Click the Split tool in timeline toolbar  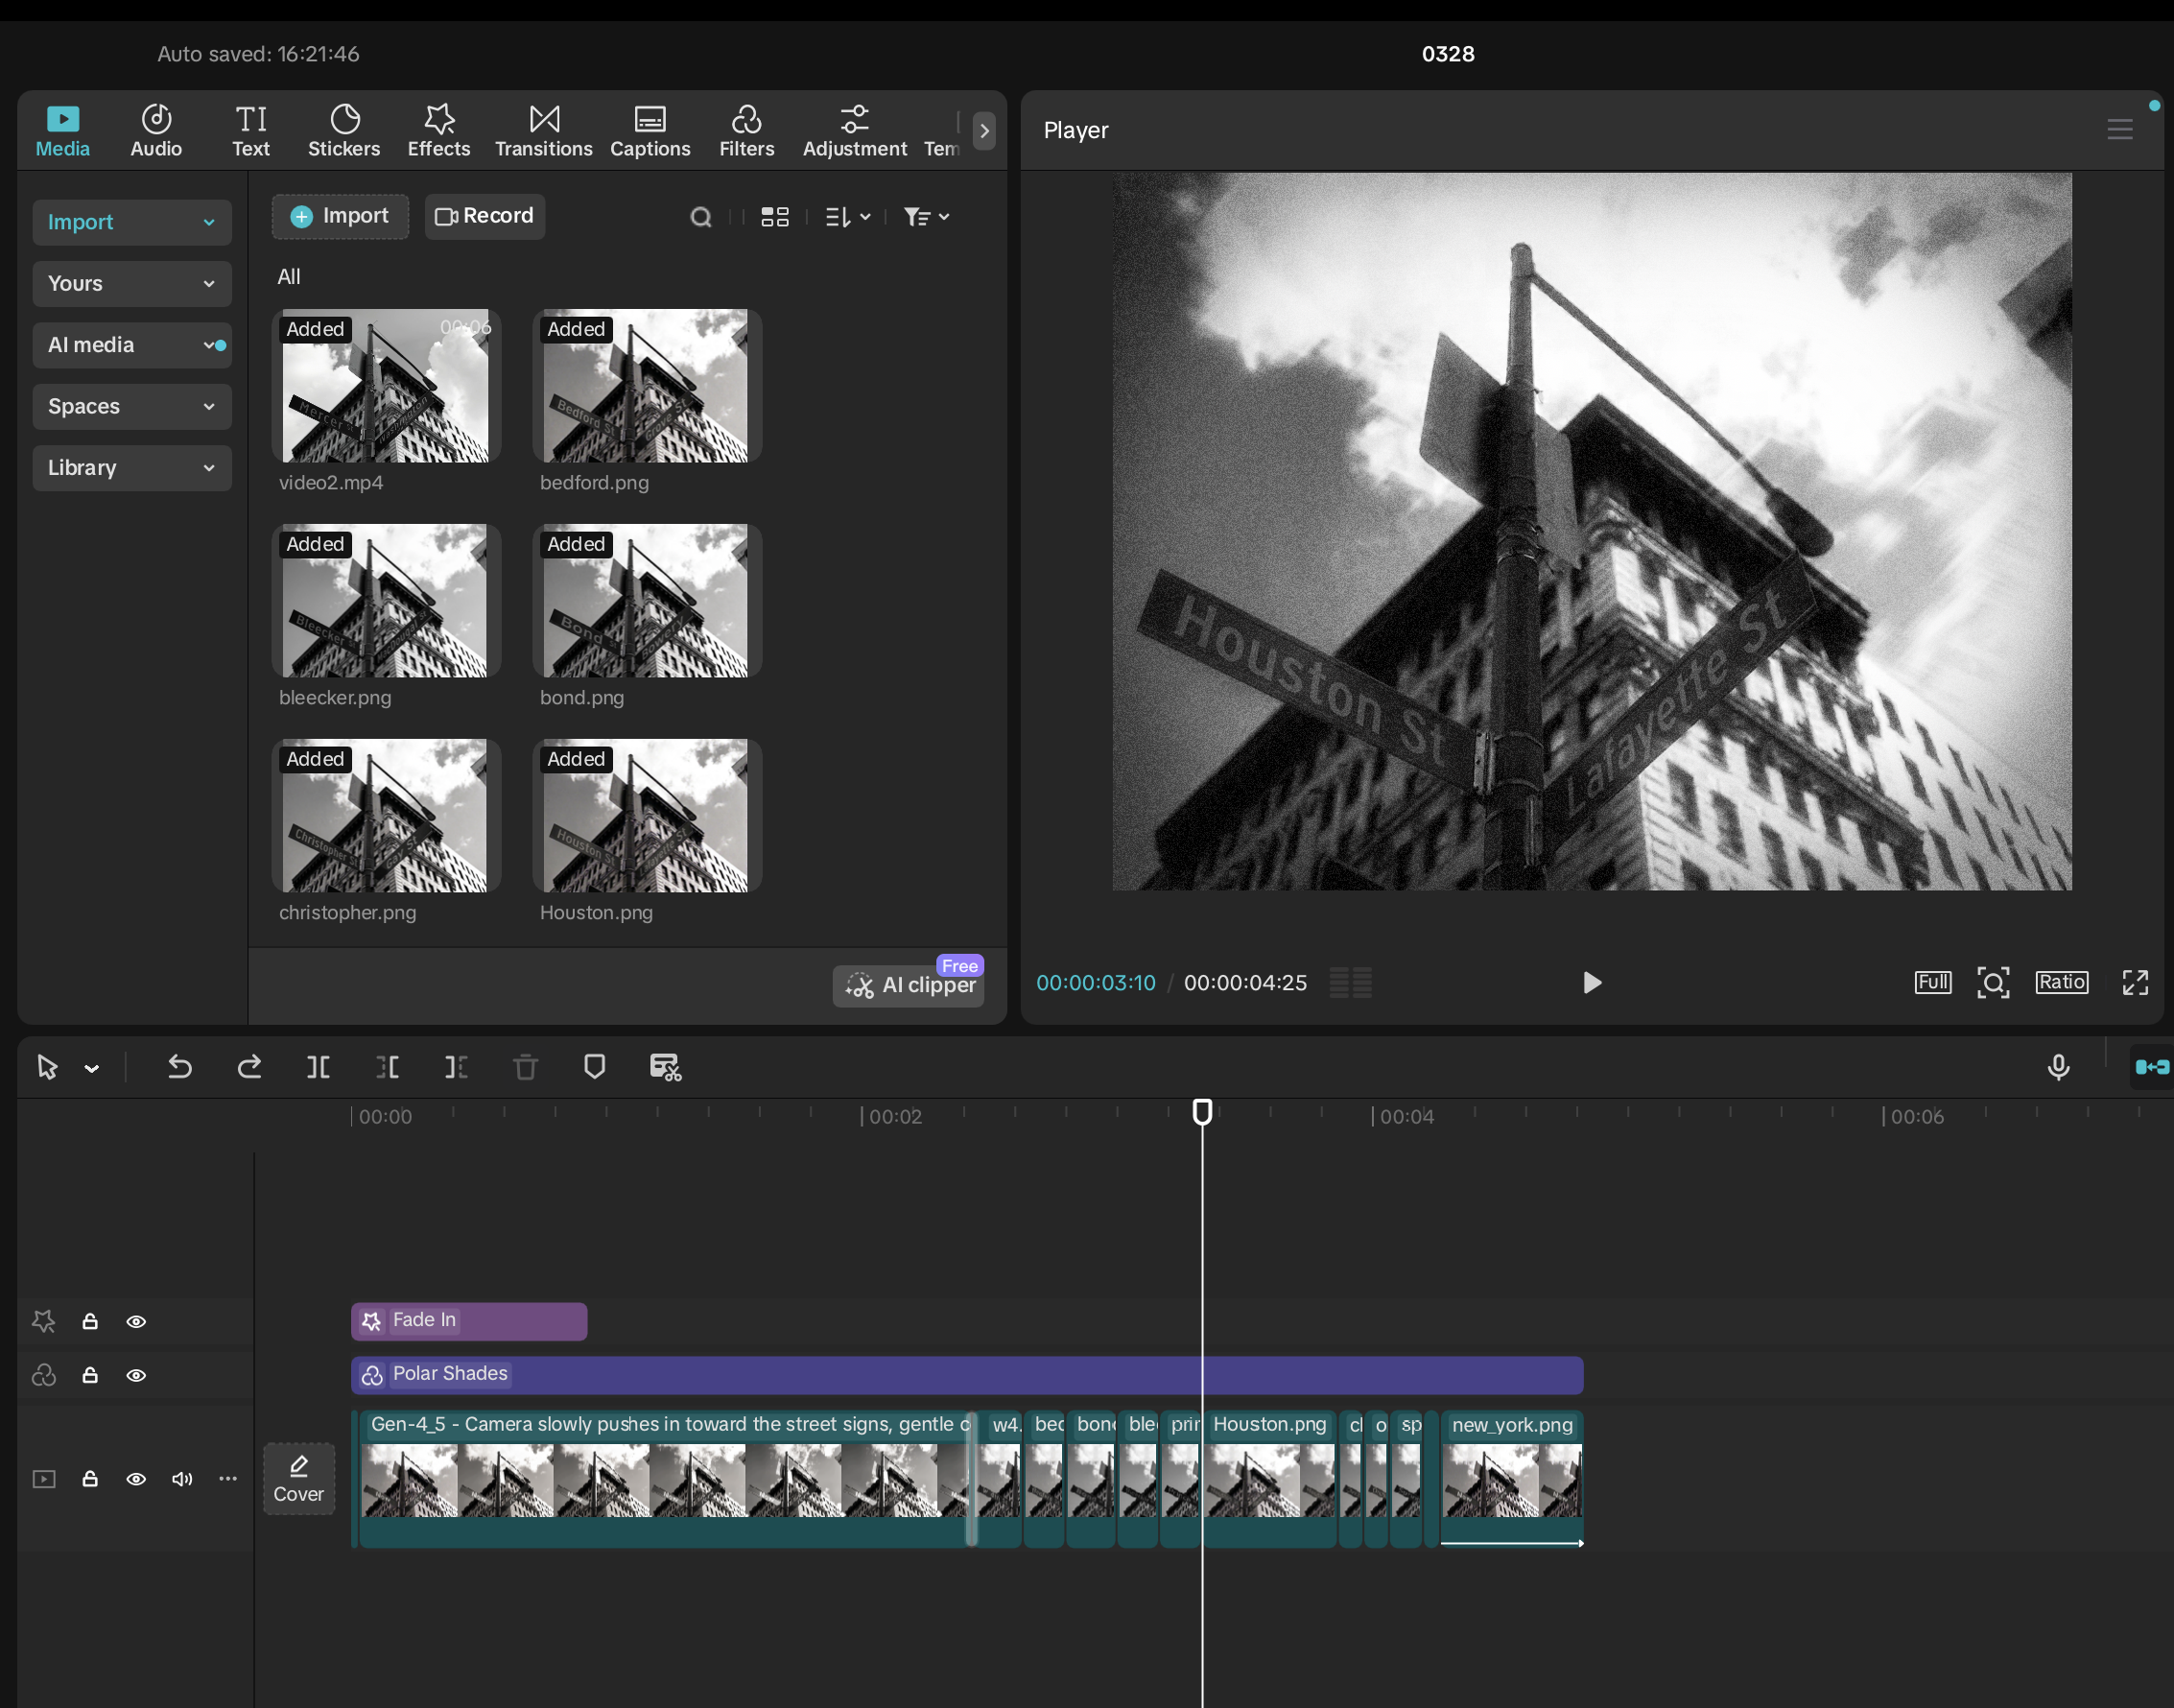click(318, 1067)
